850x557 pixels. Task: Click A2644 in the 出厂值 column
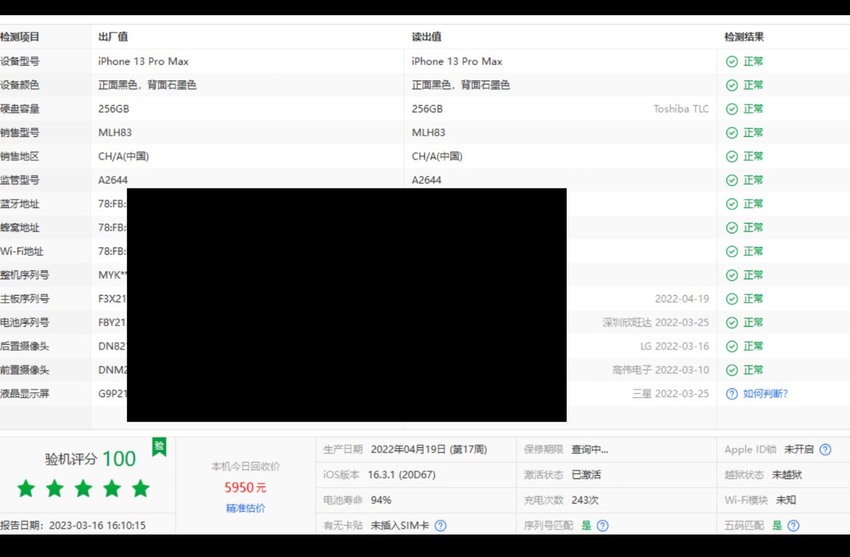(x=113, y=180)
